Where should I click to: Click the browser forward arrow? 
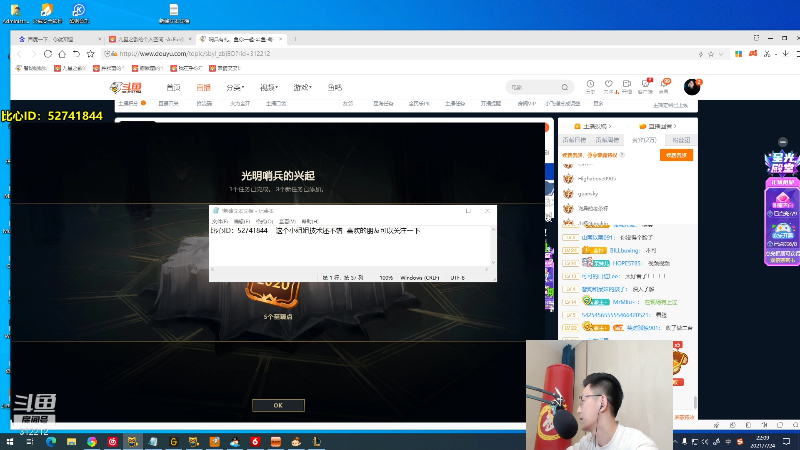(x=33, y=54)
